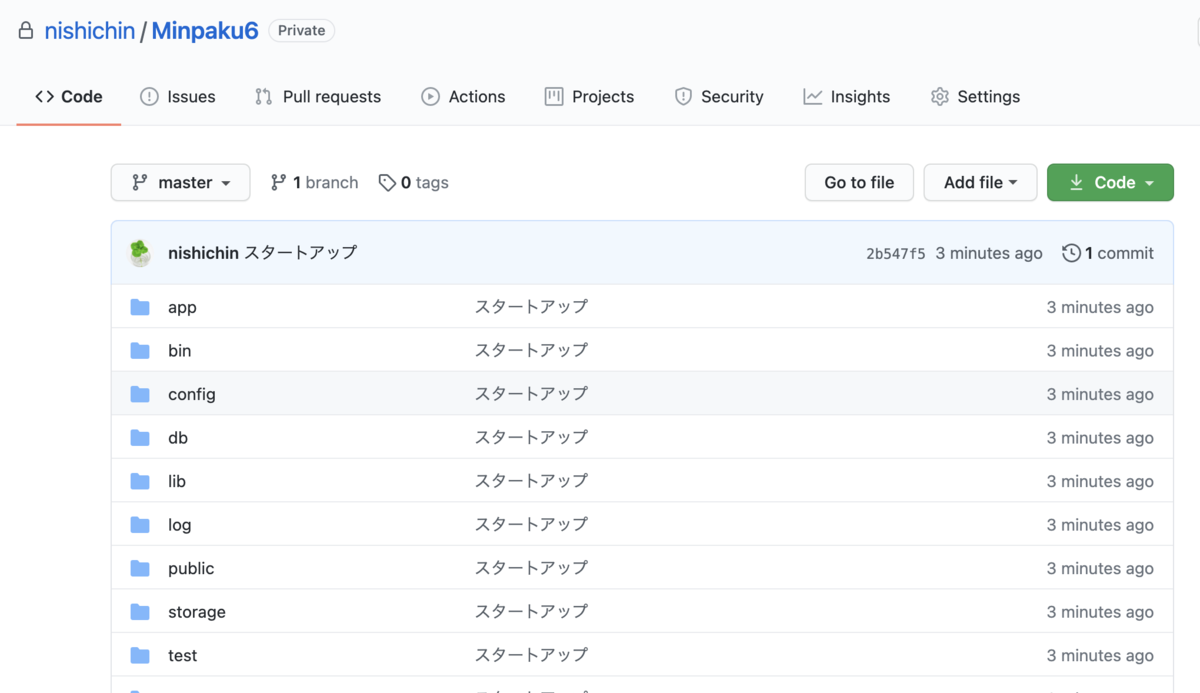Open the db folder
Viewport: 1200px width, 693px height.
(x=178, y=438)
